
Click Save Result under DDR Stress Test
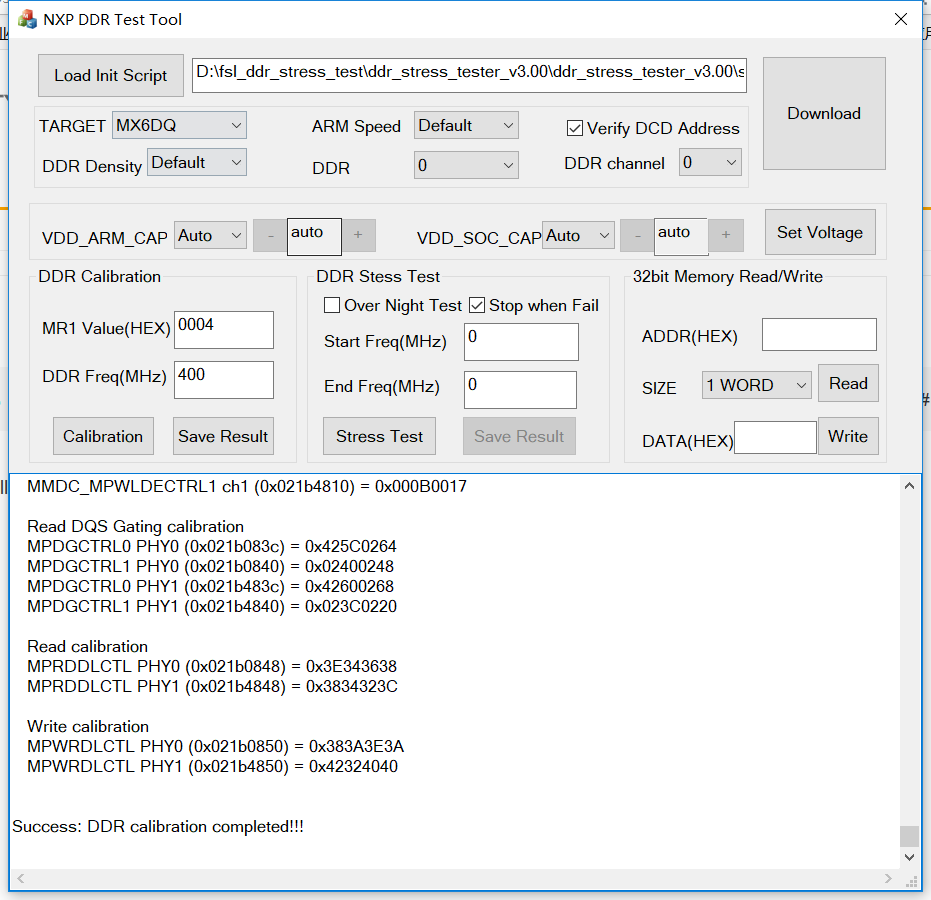[519, 436]
